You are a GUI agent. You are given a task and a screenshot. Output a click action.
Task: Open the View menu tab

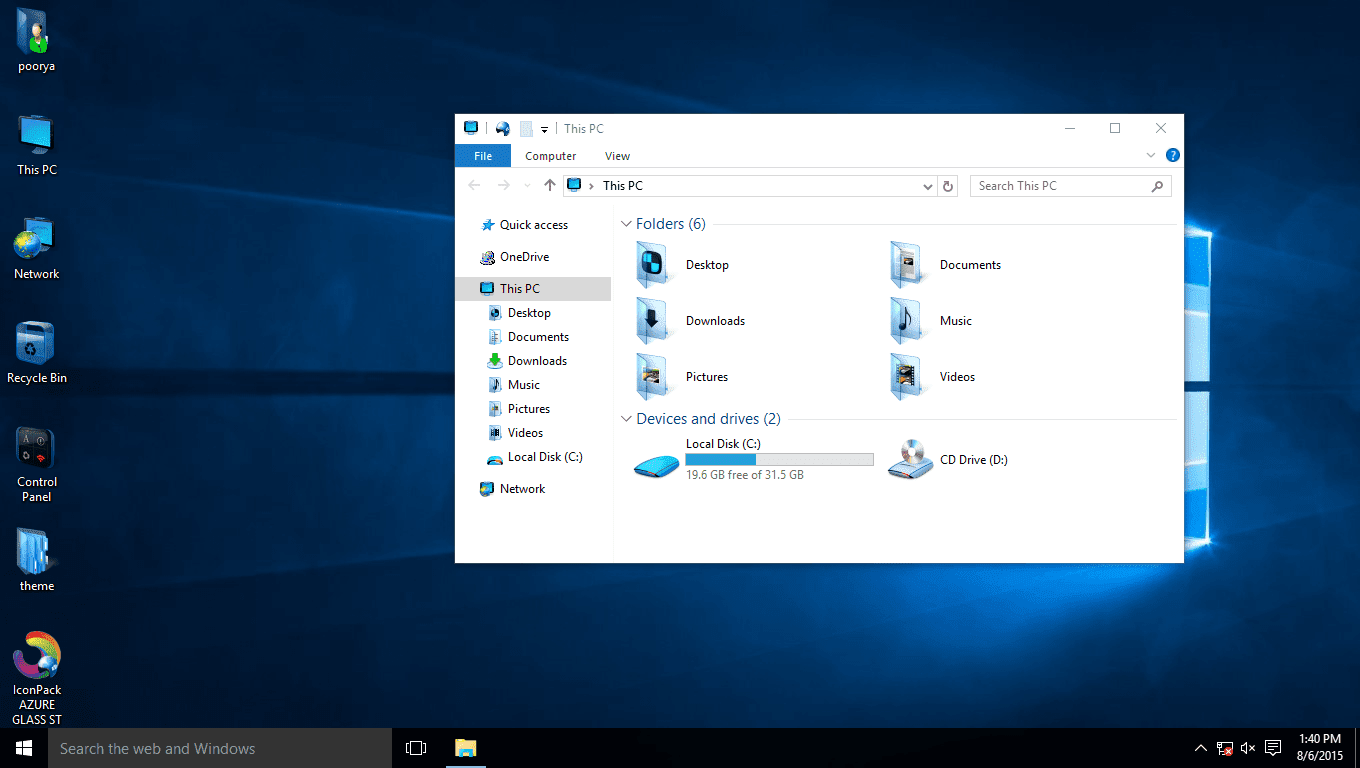[617, 155]
